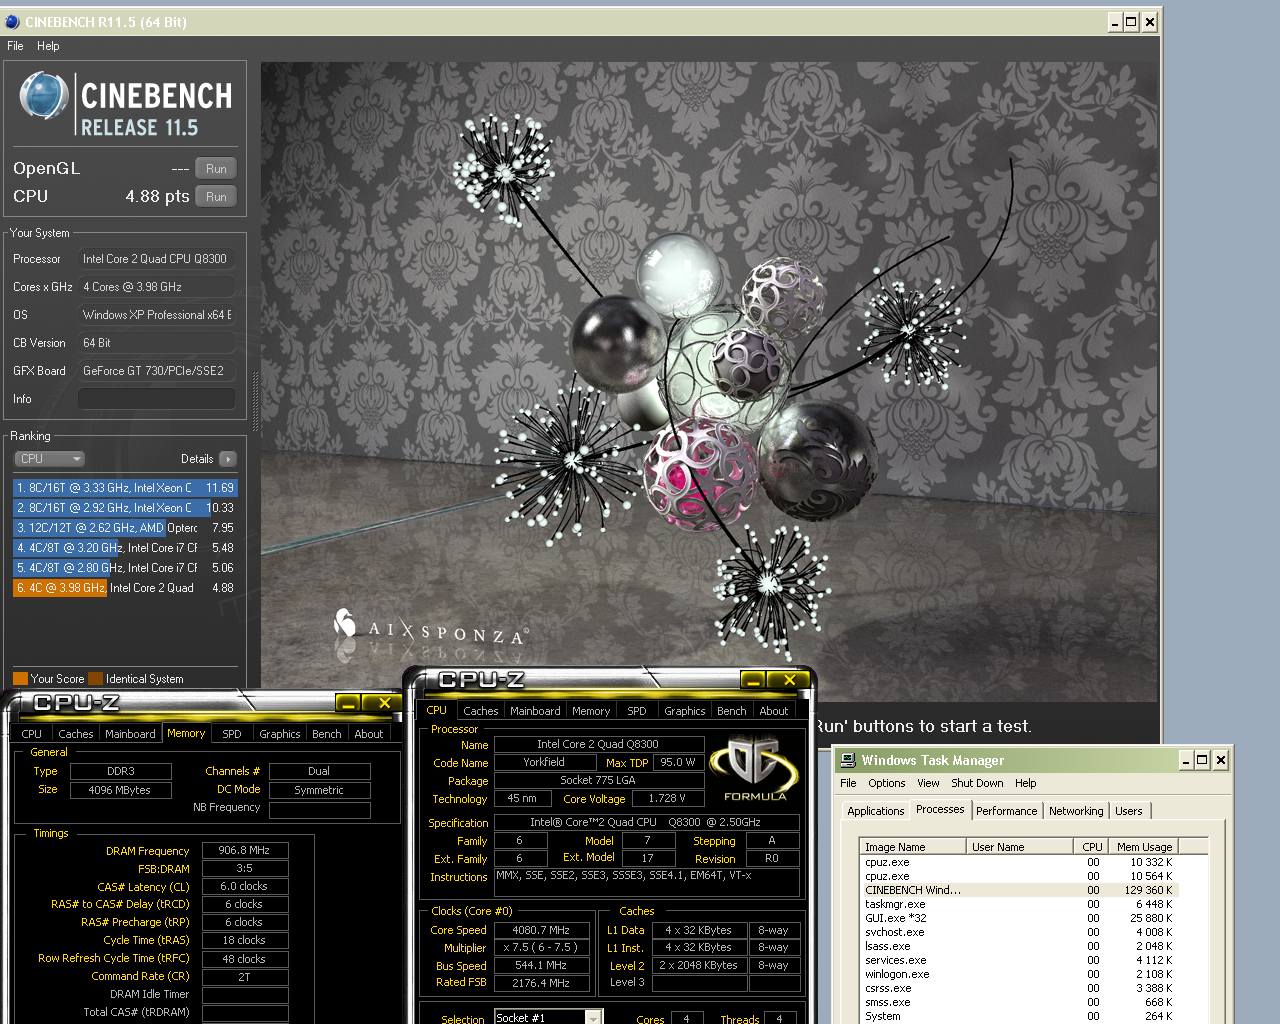The image size is (1280, 1024).
Task: Click the Details arrow button in Ranking
Action: point(228,459)
